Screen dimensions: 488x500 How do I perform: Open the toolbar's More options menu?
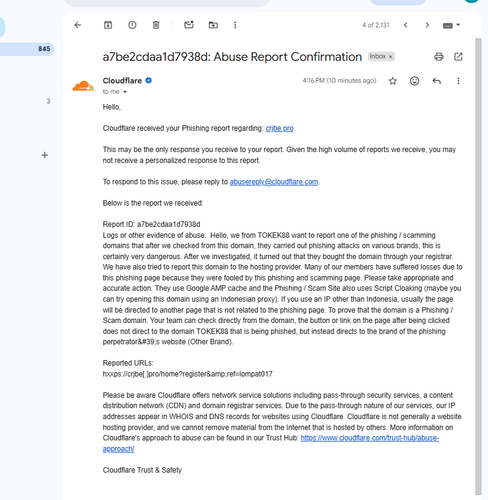tap(235, 25)
